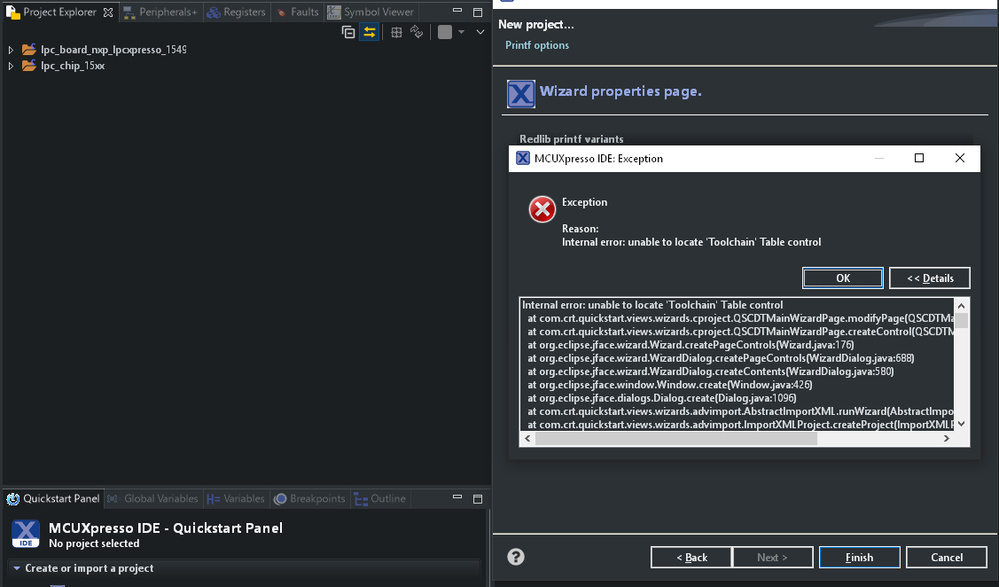The width and height of the screenshot is (999, 587).
Task: Click the stack trace vertical scrollbar down arrow
Action: click(961, 424)
